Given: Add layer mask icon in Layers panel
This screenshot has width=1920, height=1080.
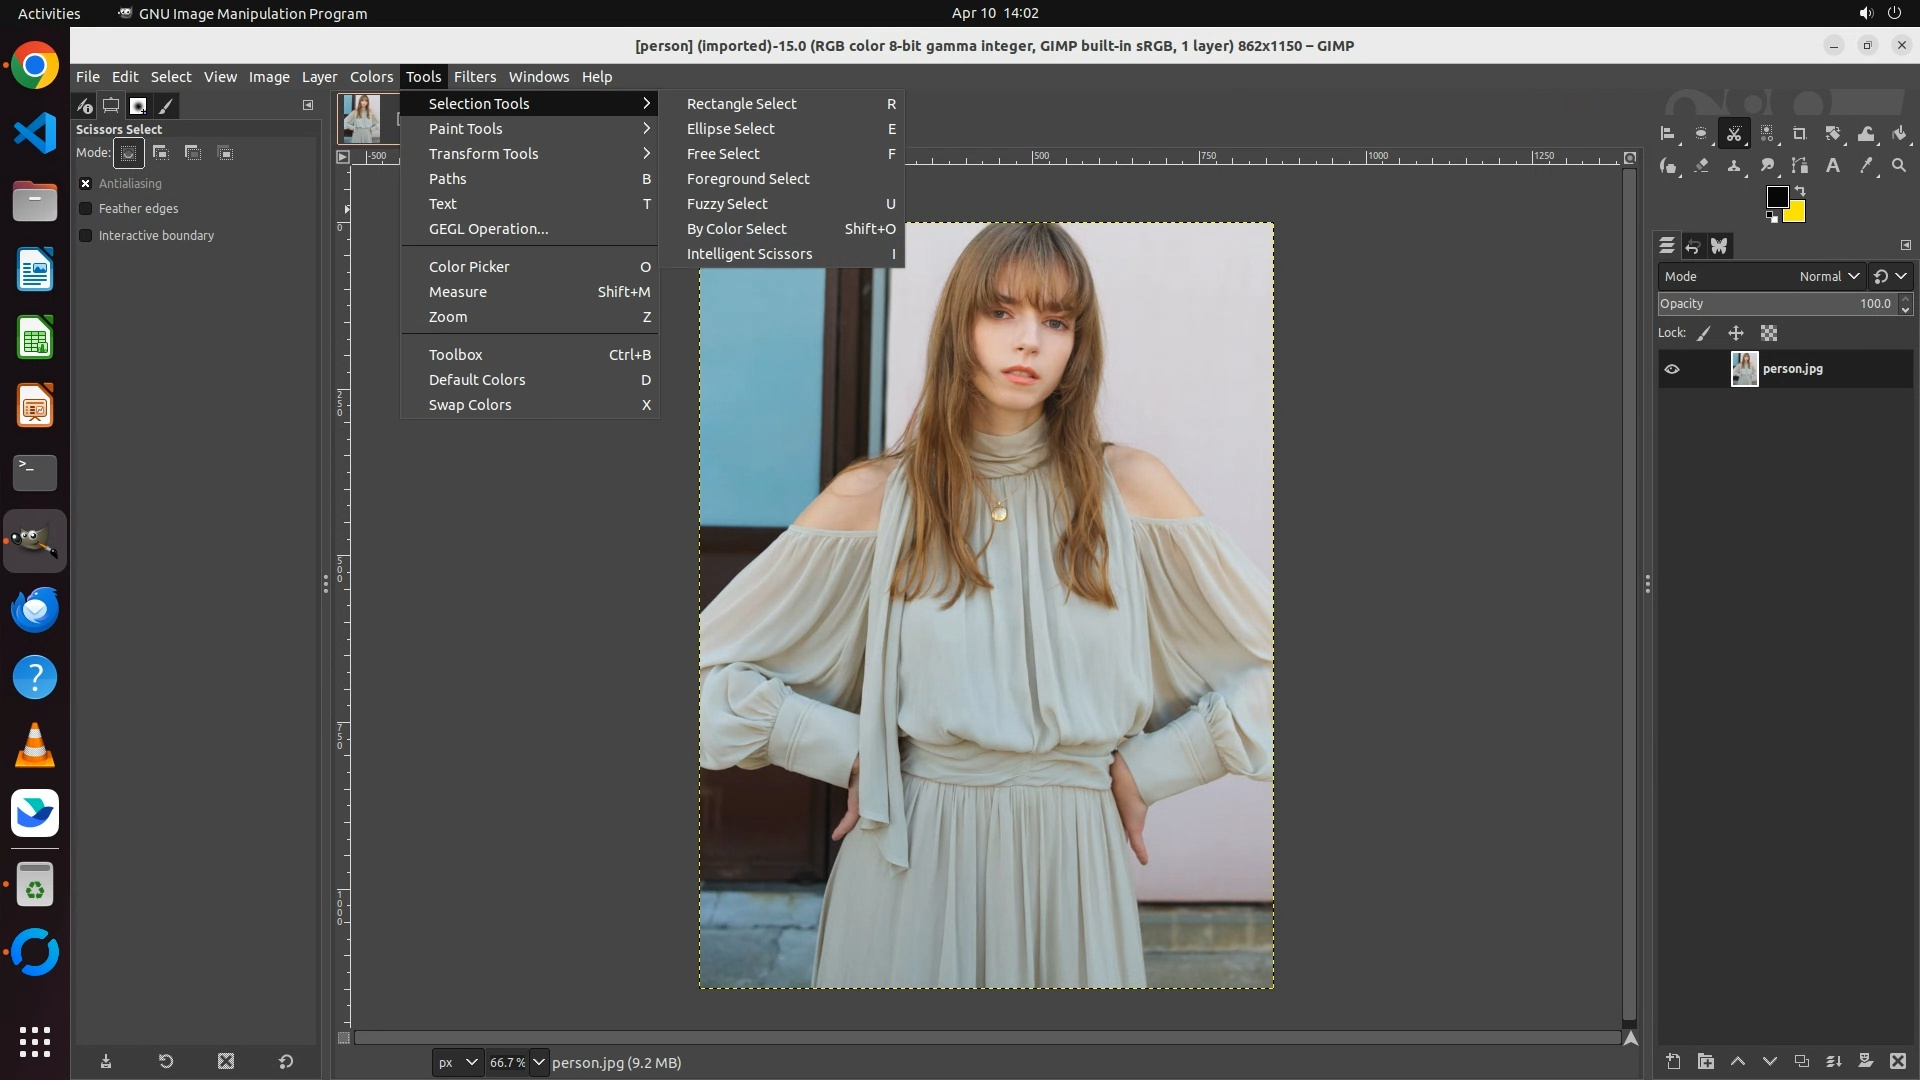Looking at the screenshot, I should click(x=1865, y=1061).
